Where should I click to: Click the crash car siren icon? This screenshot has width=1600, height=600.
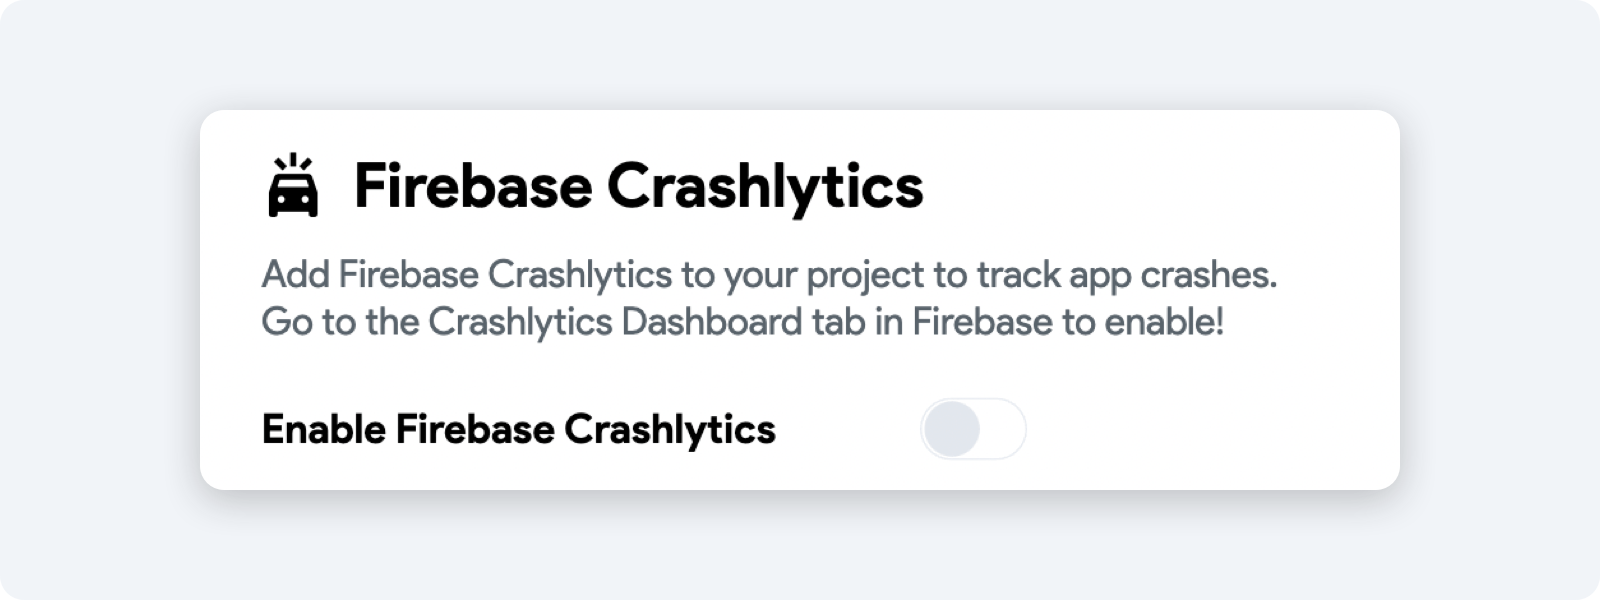click(292, 188)
